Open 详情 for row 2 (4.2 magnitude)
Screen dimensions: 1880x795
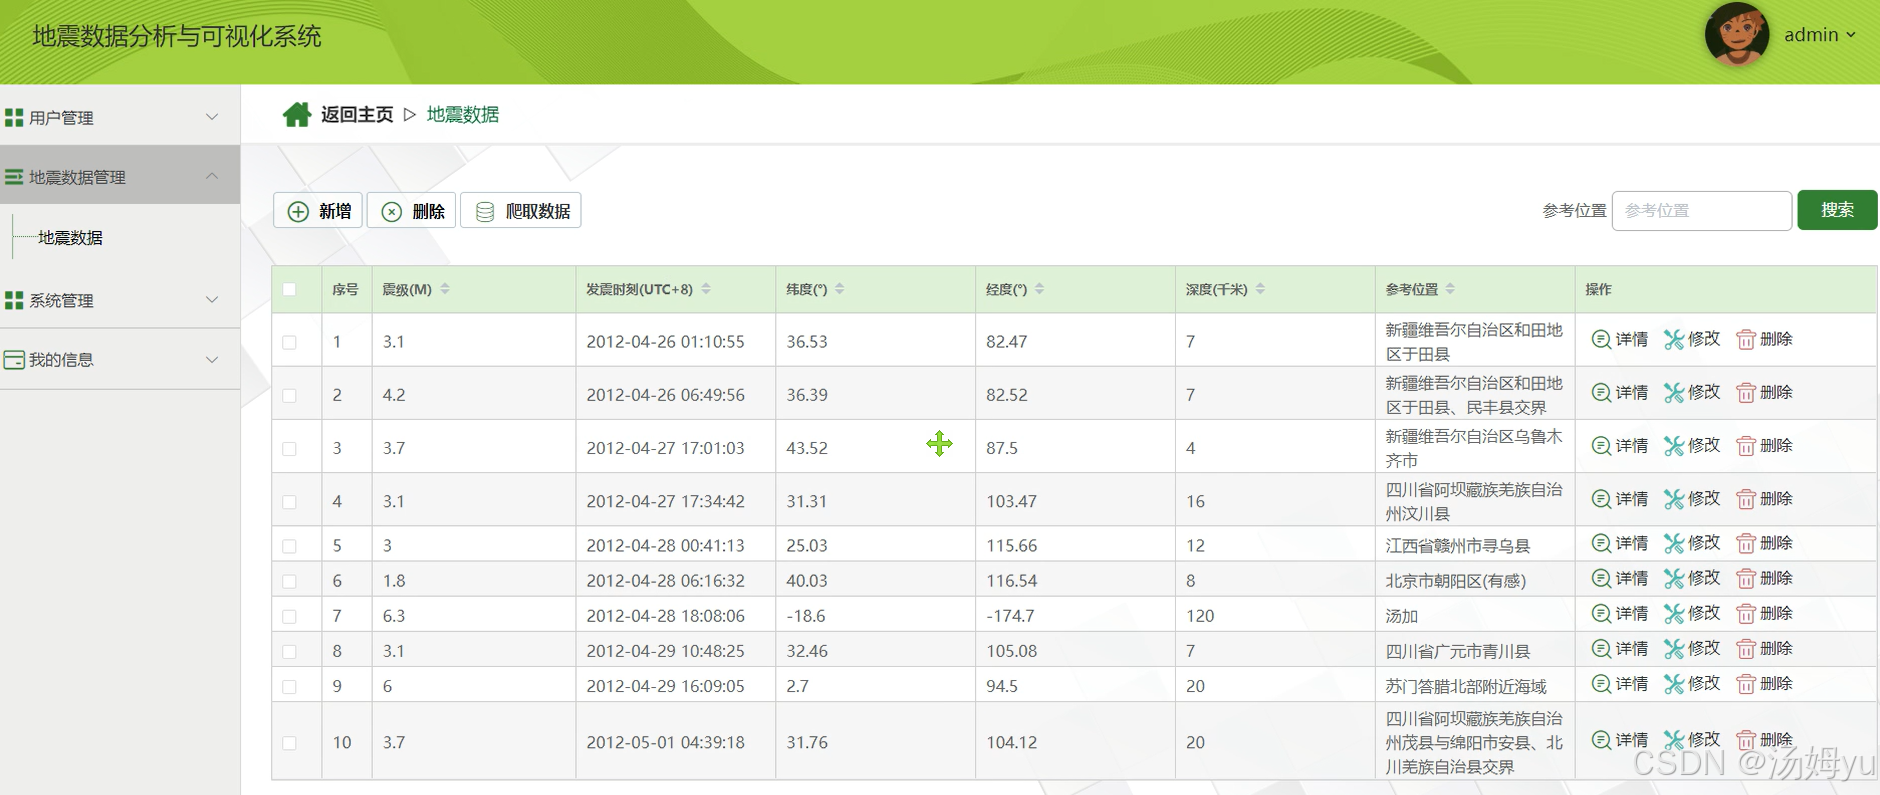click(x=1620, y=393)
